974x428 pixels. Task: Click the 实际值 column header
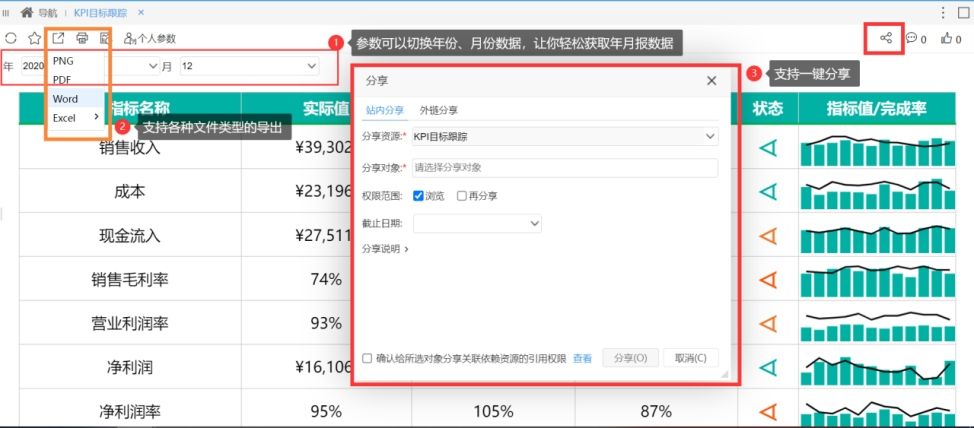[326, 109]
